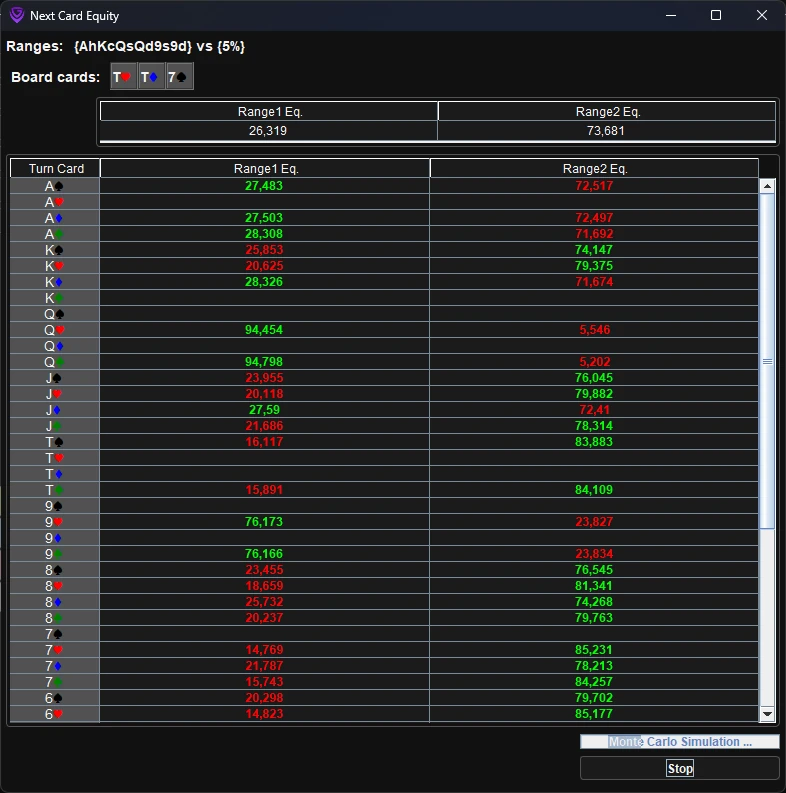786x793 pixels.
Task: Click the vertical scrollbar thumb grip
Action: pos(768,361)
